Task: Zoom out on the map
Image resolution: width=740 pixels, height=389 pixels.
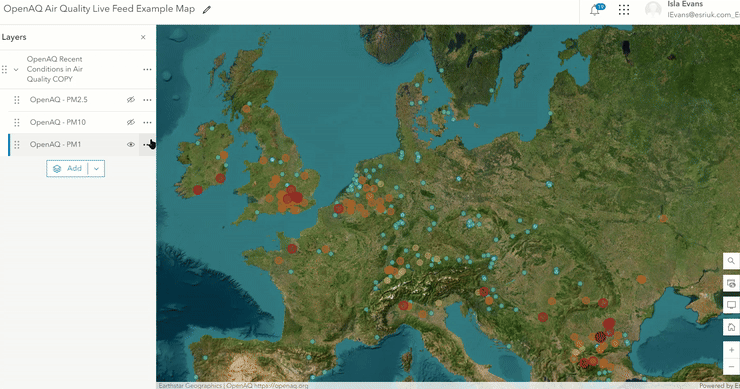Action: tap(731, 366)
